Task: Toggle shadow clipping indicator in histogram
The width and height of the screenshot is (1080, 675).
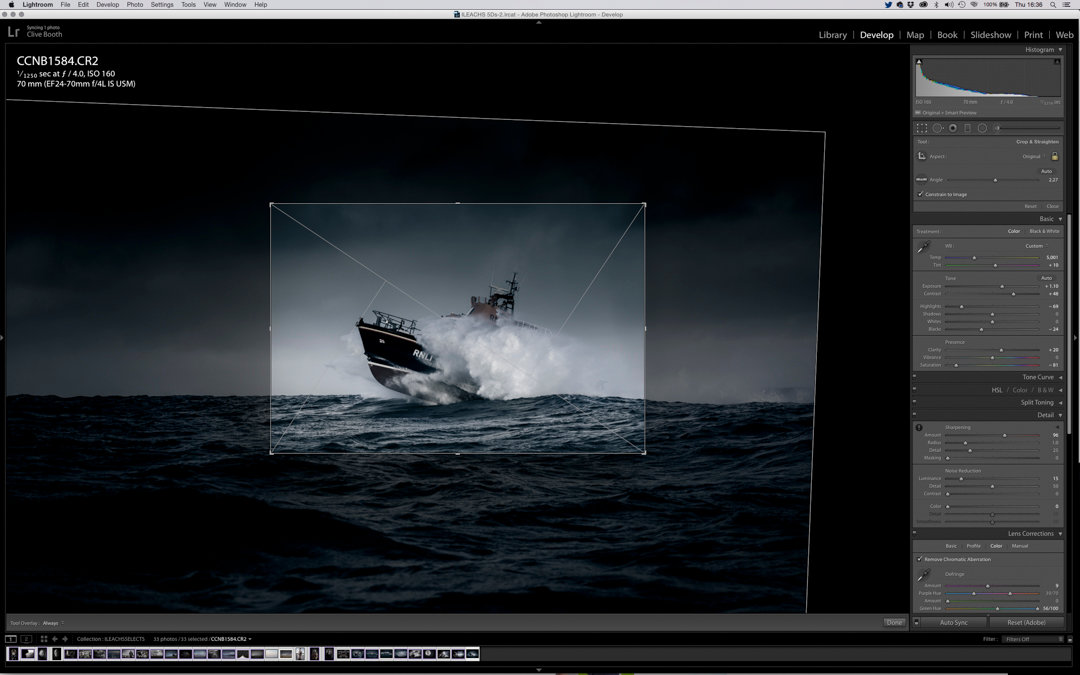Action: pos(919,62)
